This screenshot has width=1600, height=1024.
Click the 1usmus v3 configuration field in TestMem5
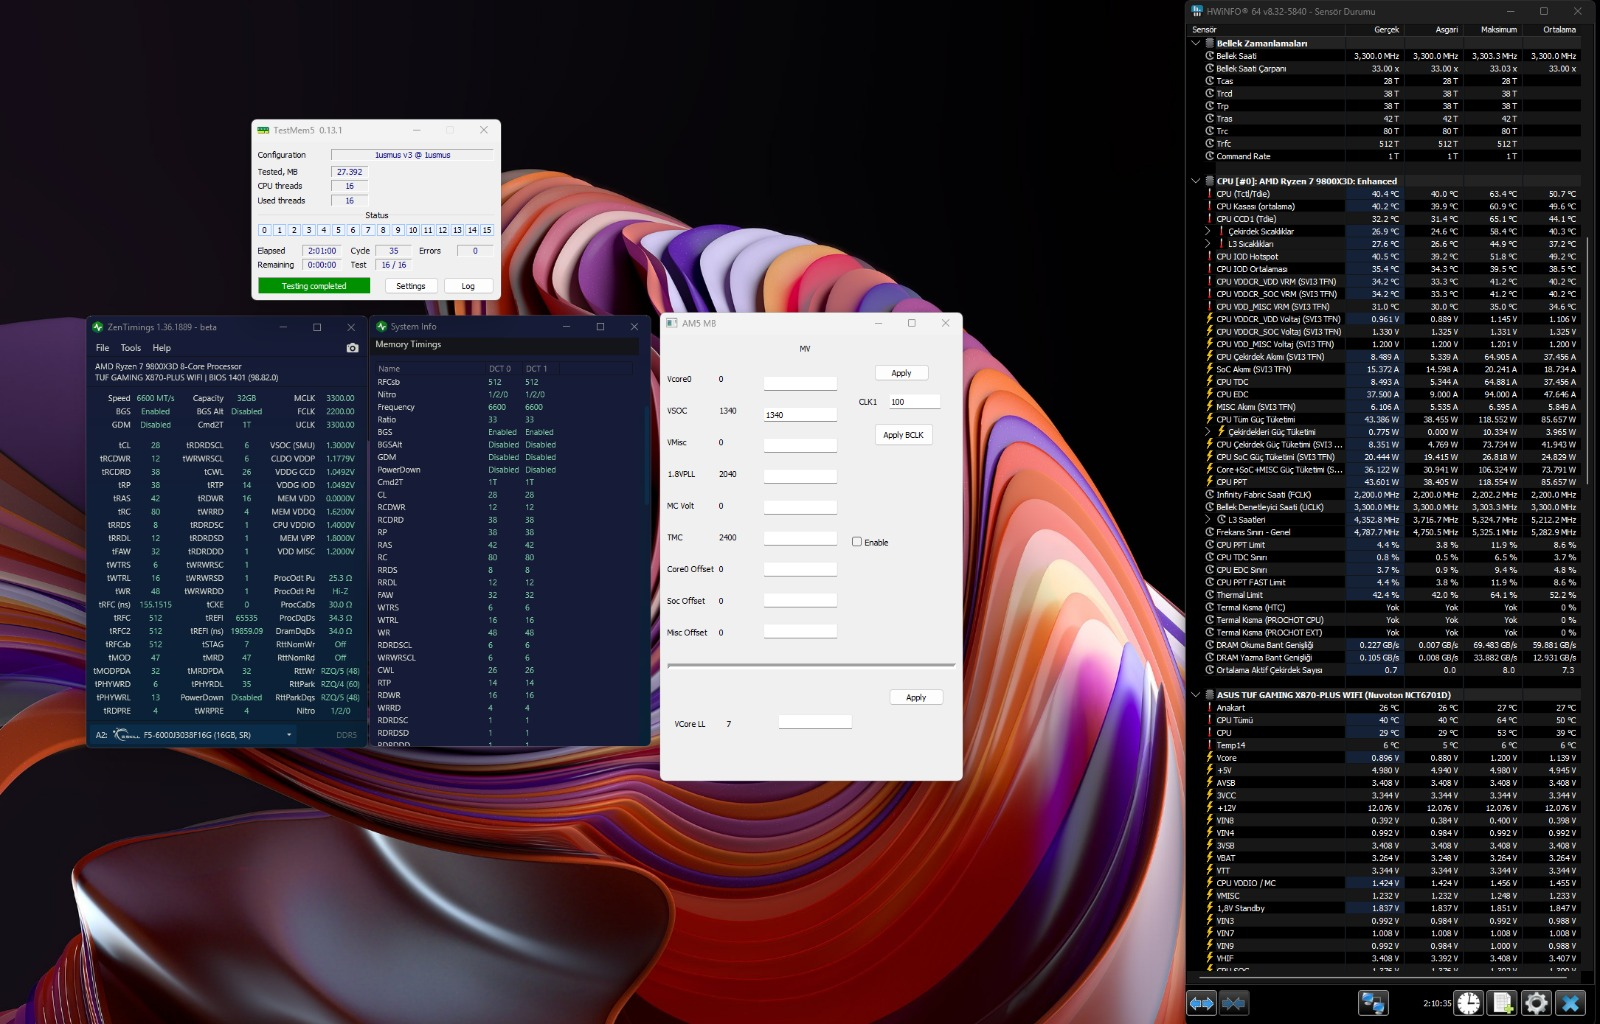point(412,155)
